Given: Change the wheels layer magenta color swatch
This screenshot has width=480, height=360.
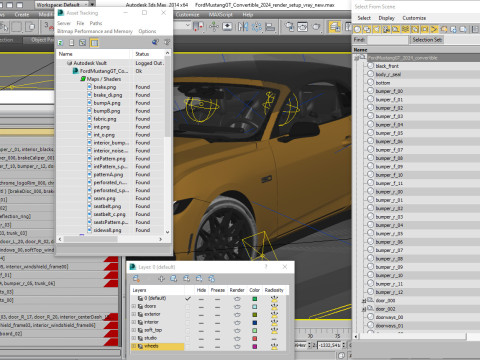Looking at the screenshot, I should 255,346.
